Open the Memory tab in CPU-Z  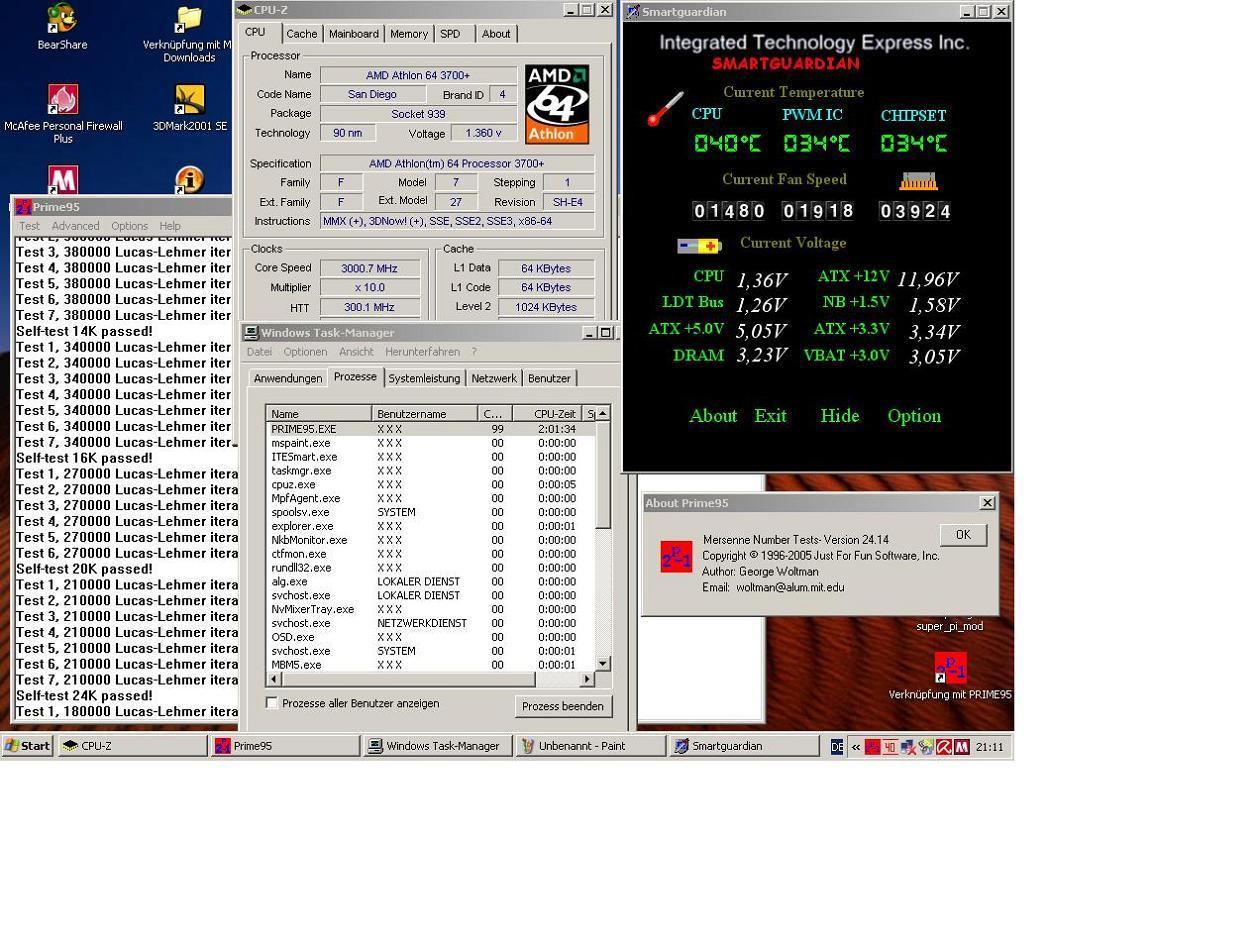[x=409, y=34]
